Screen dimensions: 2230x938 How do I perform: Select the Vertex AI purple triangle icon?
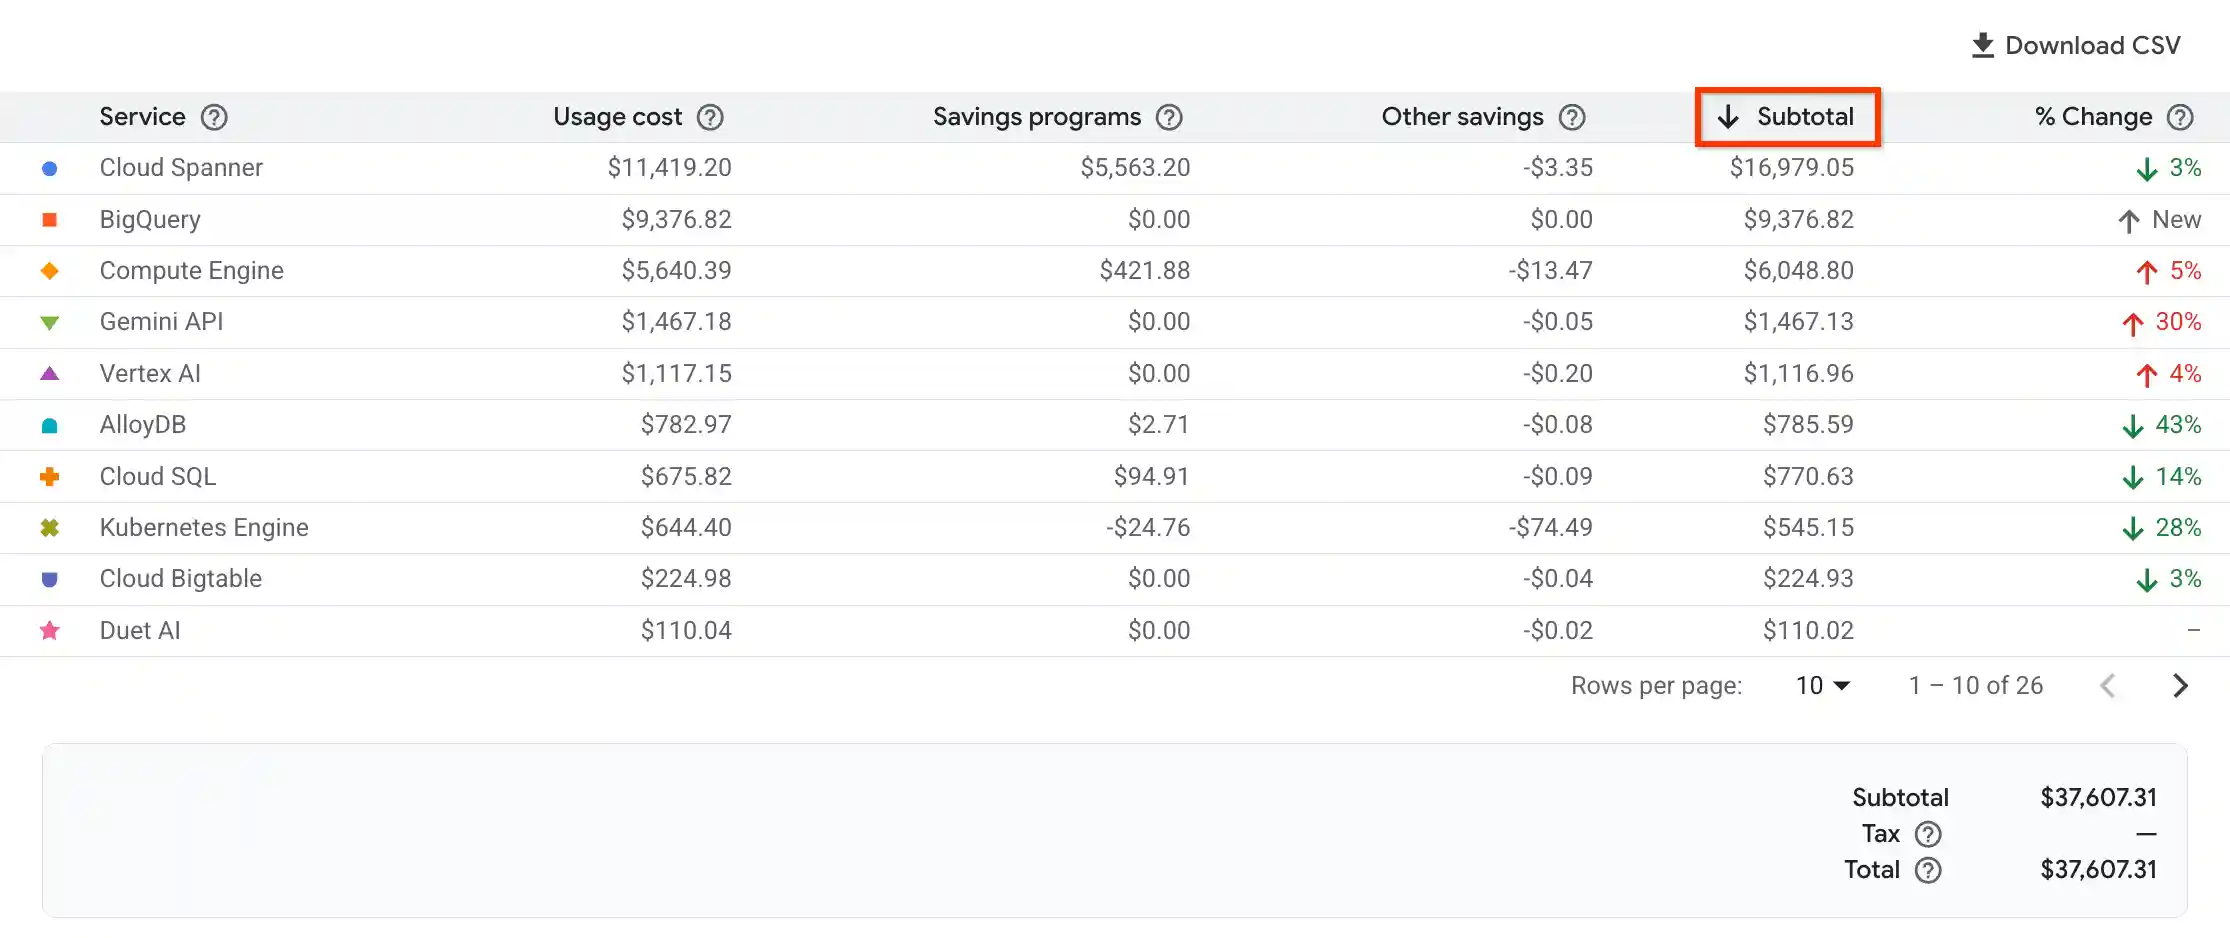pos(49,373)
